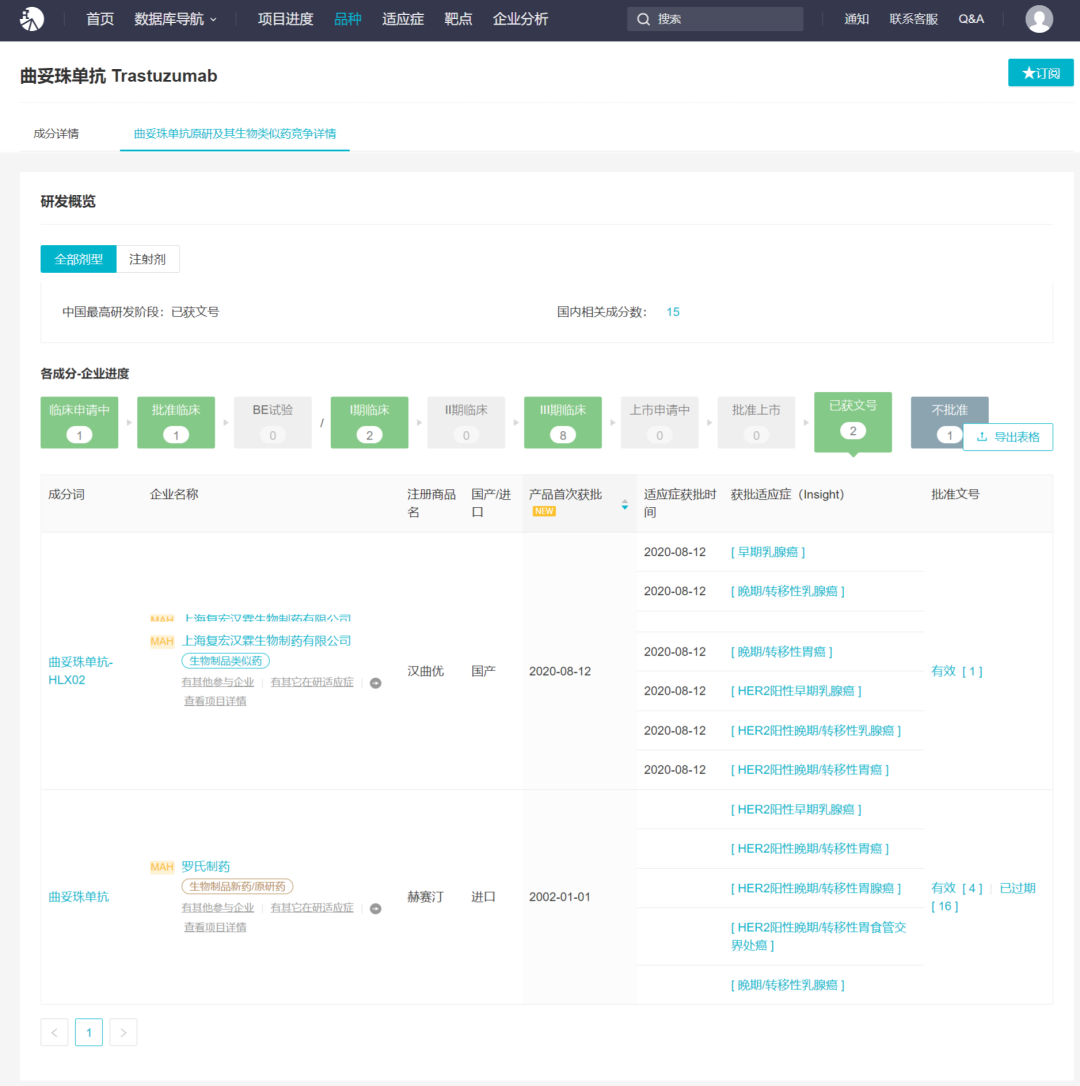The width and height of the screenshot is (1080, 1086).
Task: Open the 2020-08-12 [ 晚期/转移性胃癌 ] indication
Action: pos(781,652)
